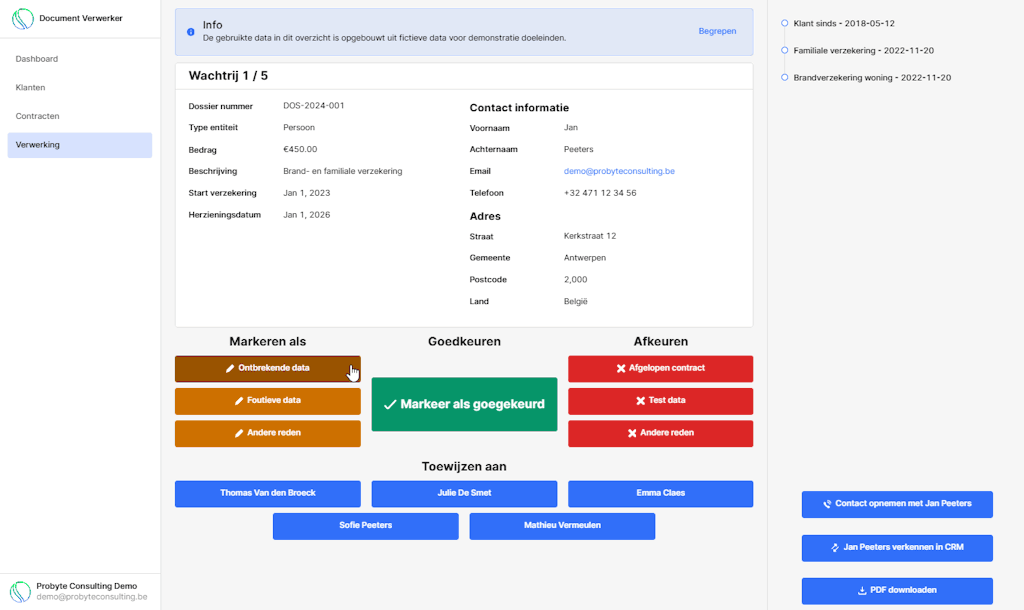The height and width of the screenshot is (610, 1024).
Task: Click the Probyte Consulting Demo avatar icon
Action: pos(21,591)
